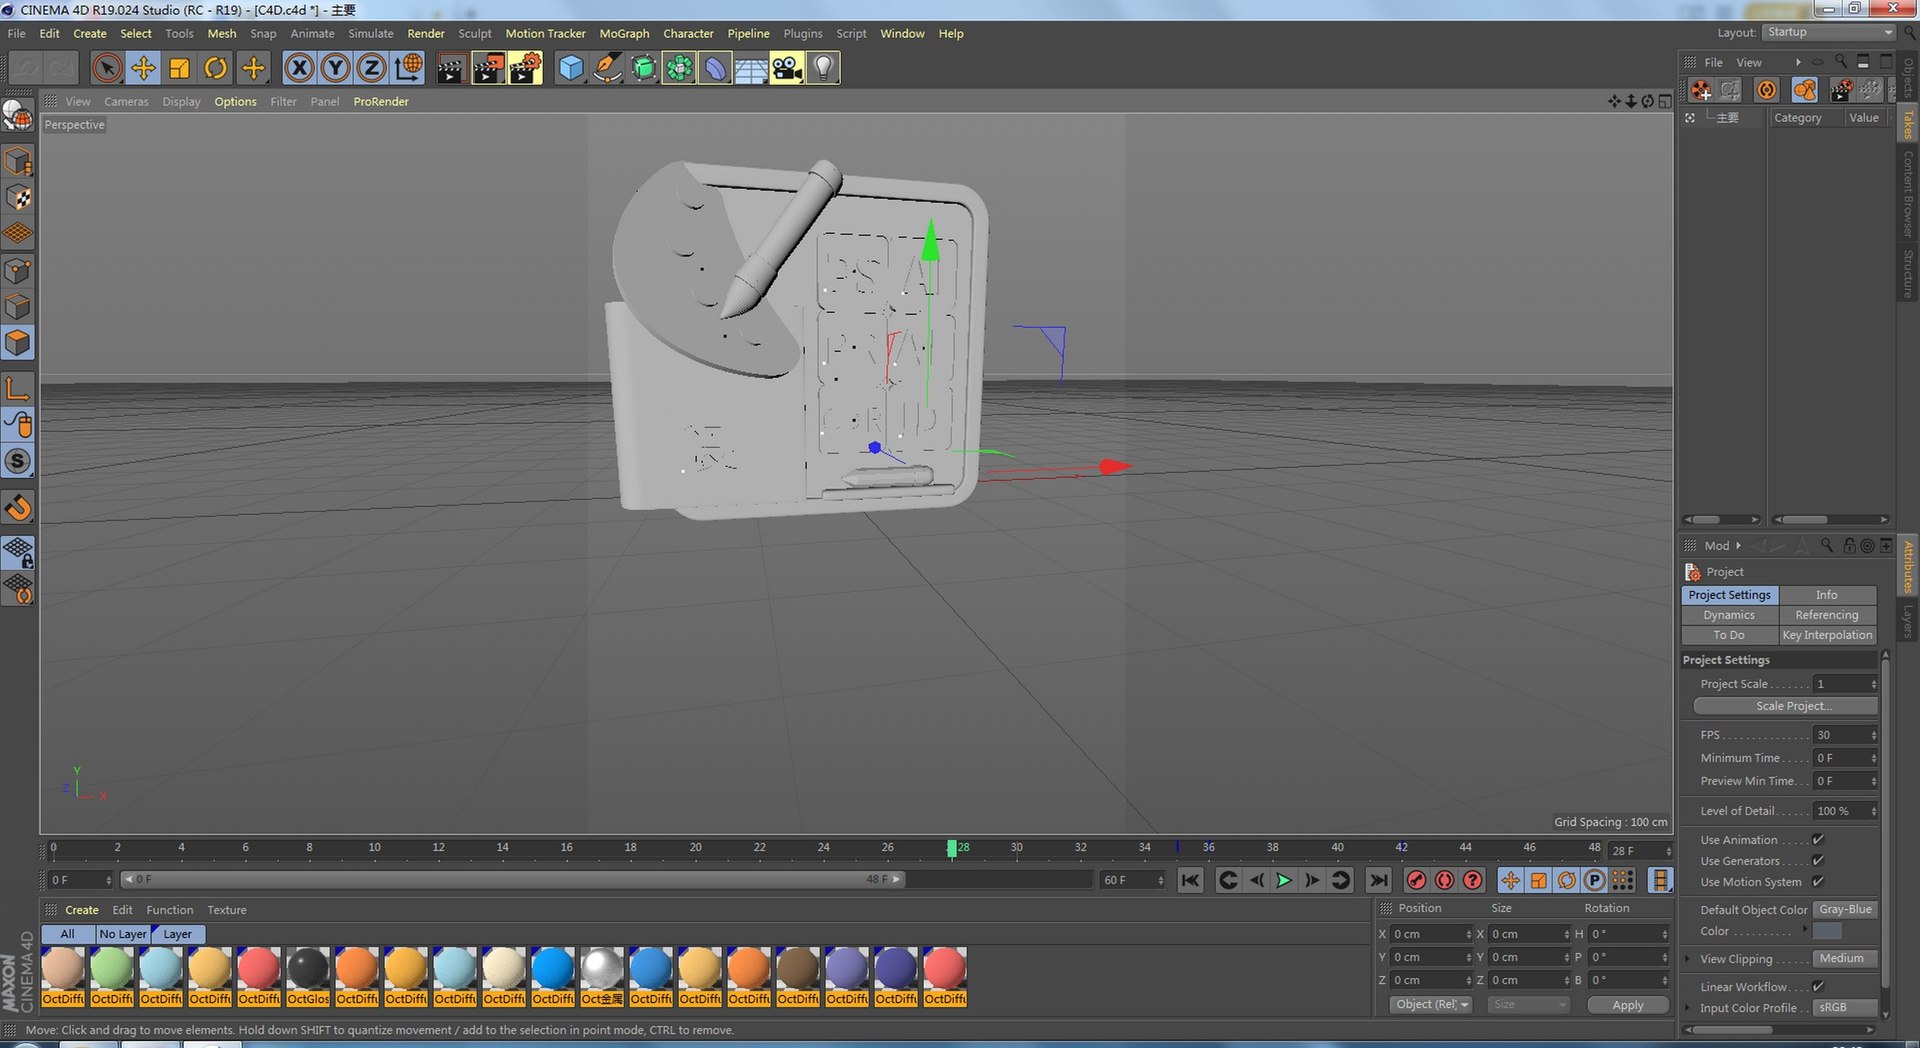
Task: Click the Scale Project... button
Action: pyautogui.click(x=1786, y=706)
